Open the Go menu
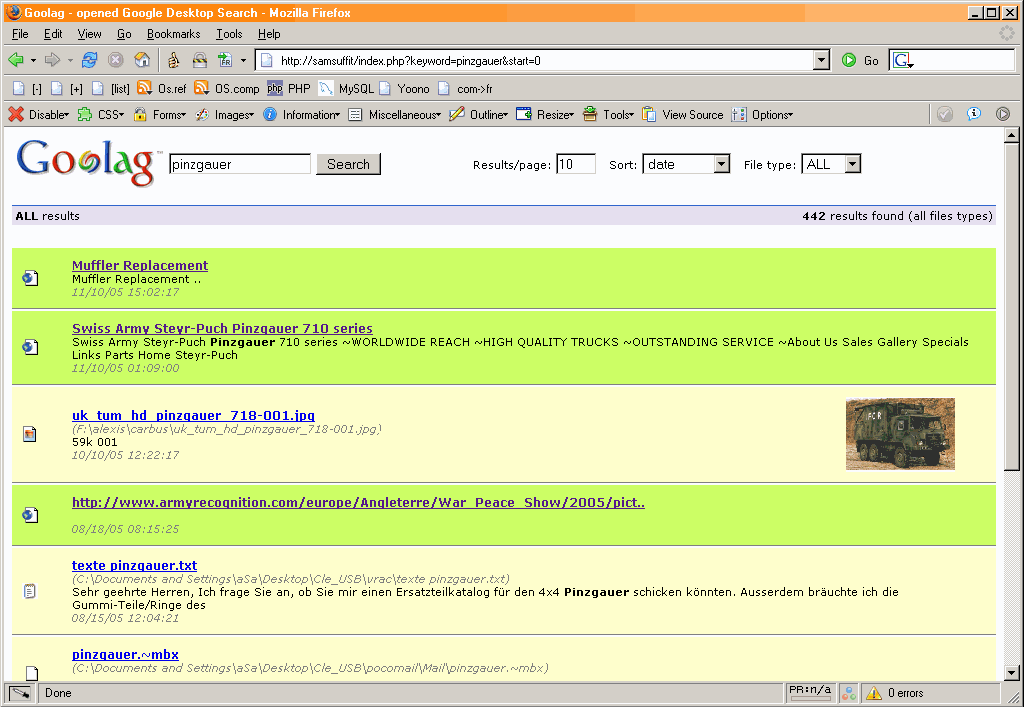Screen dimensions: 1024x707 [124, 34]
